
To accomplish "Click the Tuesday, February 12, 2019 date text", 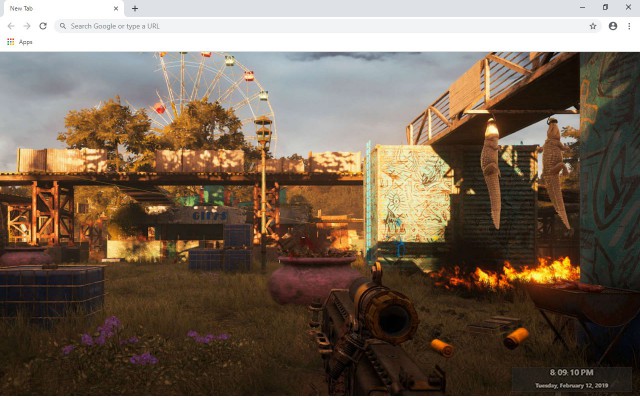I will [571, 385].
